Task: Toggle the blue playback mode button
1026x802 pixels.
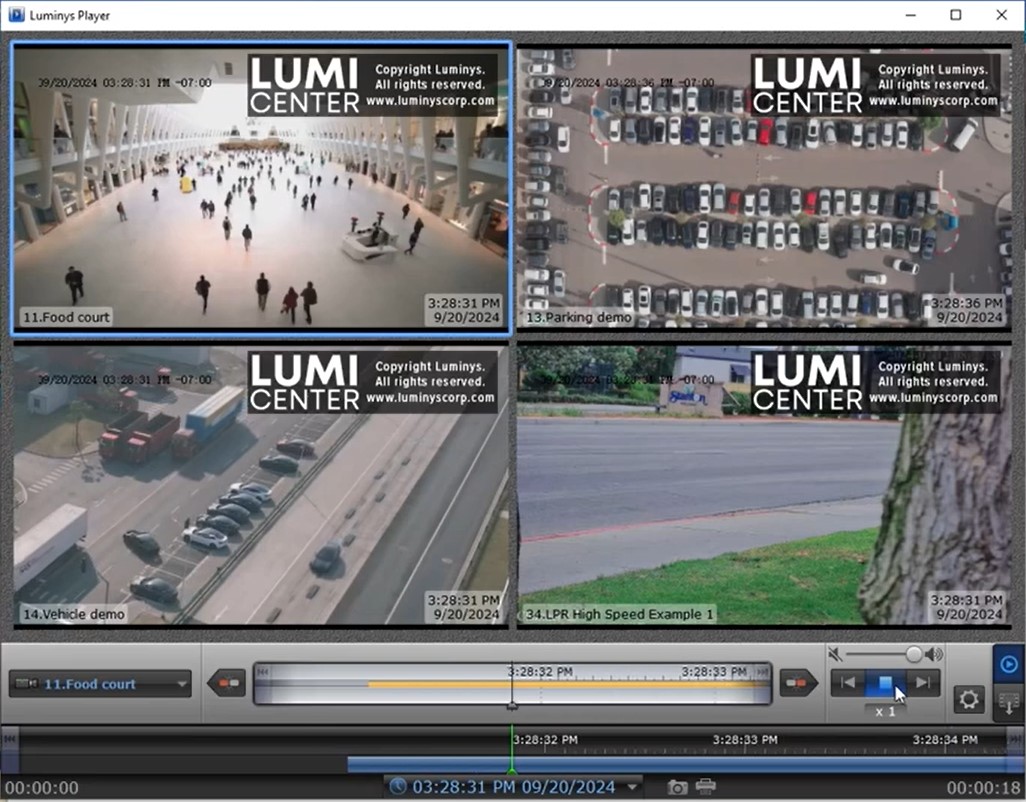Action: (x=1008, y=664)
